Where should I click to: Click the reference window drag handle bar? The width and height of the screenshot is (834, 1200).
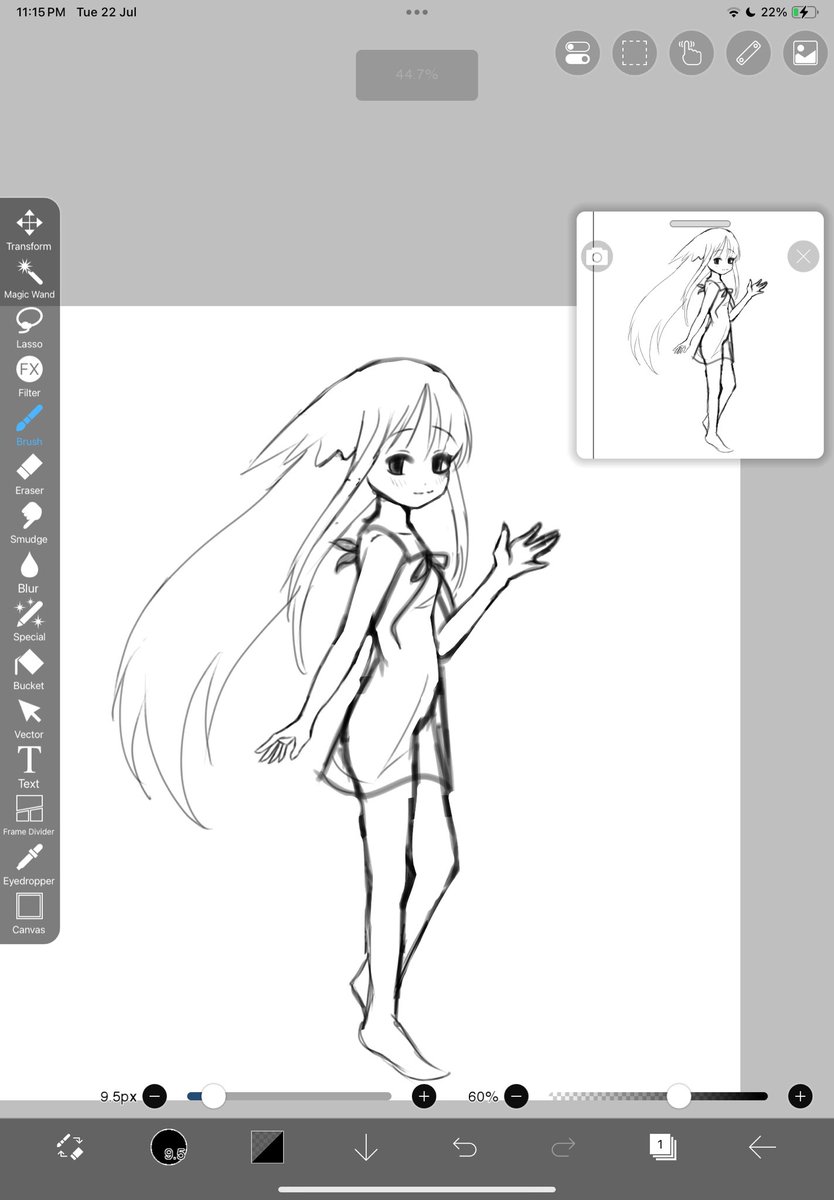[700, 224]
